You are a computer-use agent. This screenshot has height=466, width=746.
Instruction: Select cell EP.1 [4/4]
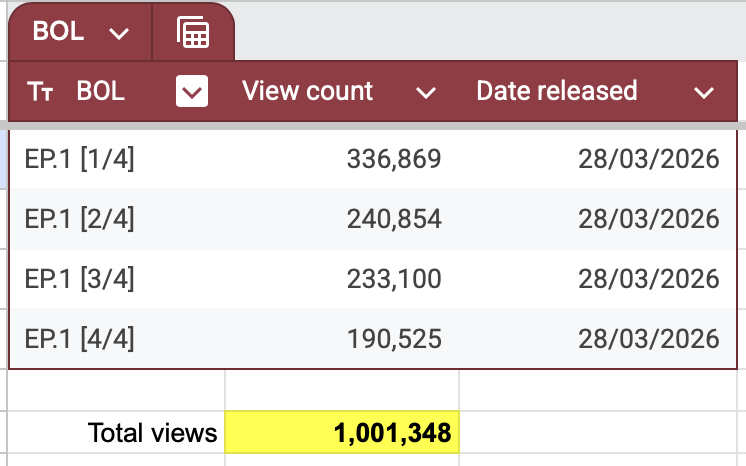117,338
